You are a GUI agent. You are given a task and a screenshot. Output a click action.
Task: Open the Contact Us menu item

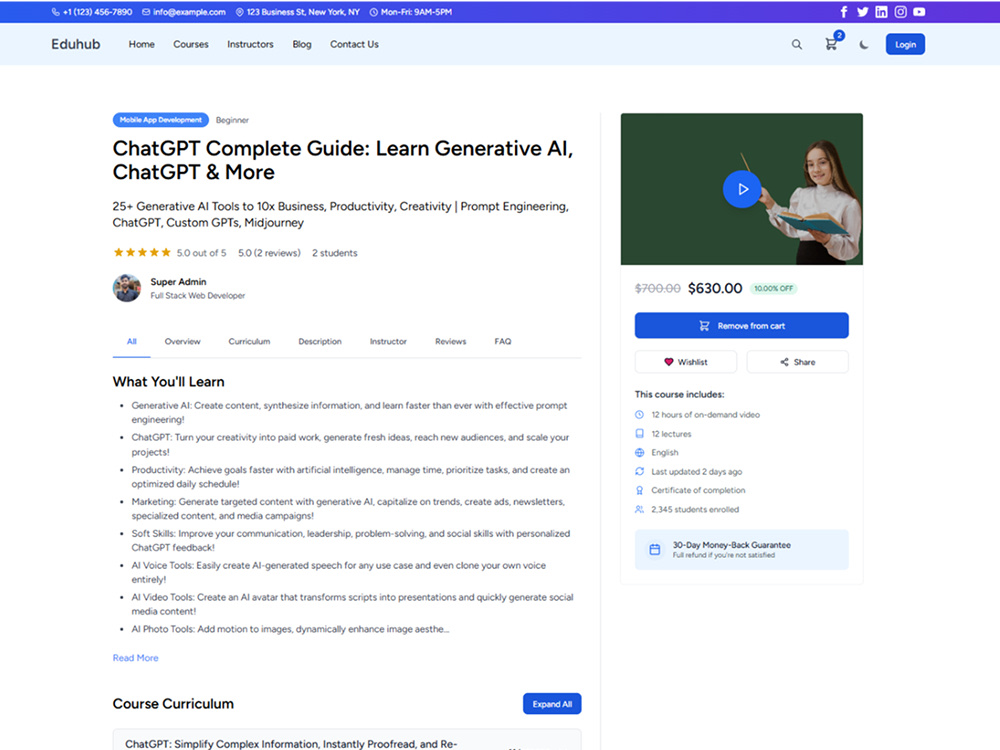(x=354, y=44)
